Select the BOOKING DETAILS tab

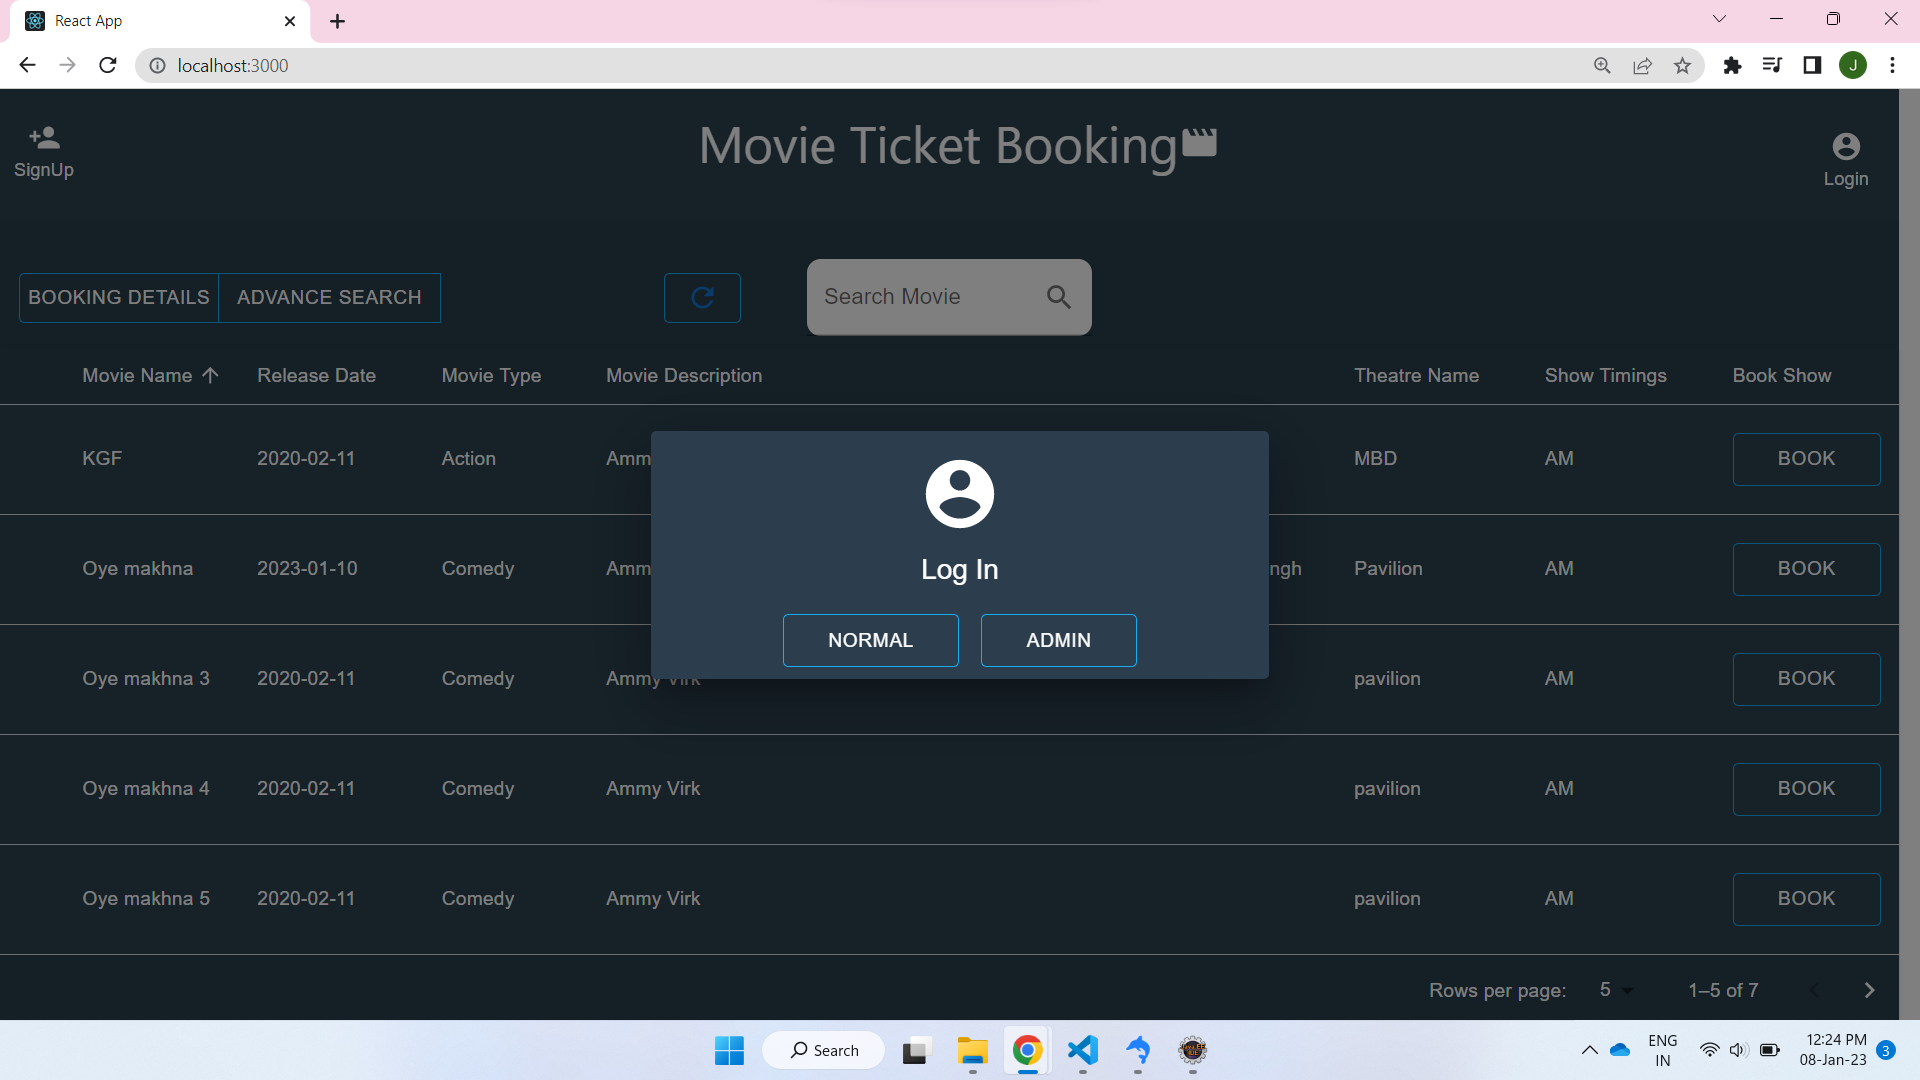[x=118, y=297]
